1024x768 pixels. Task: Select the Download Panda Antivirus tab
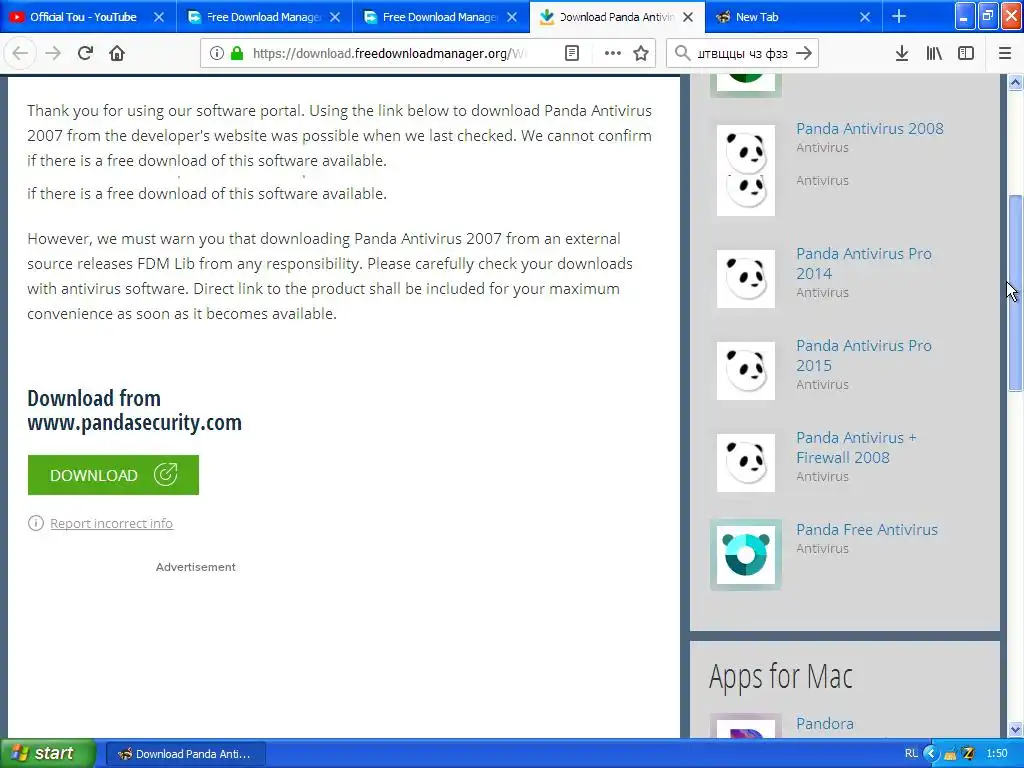pyautogui.click(x=617, y=17)
